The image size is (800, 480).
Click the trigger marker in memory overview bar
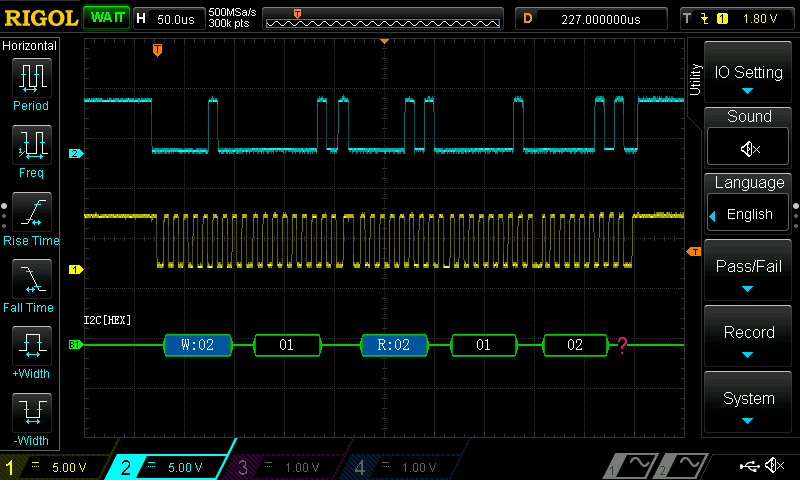click(x=297, y=14)
